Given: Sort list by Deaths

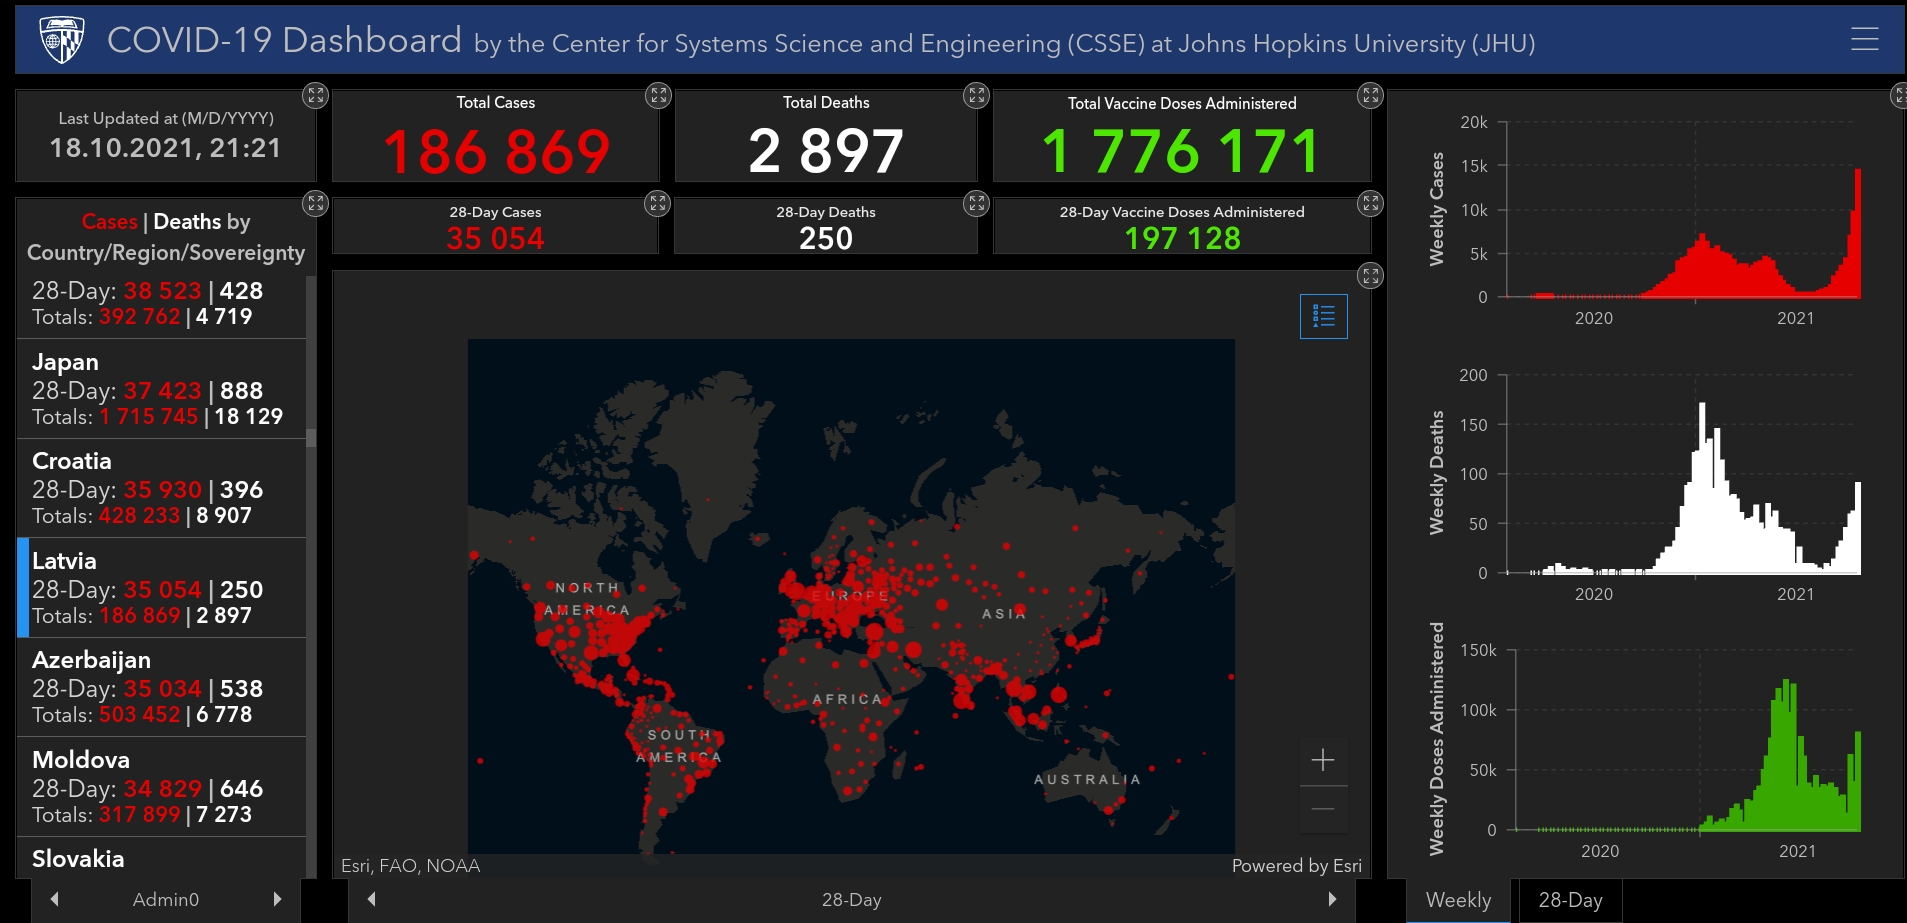Looking at the screenshot, I should [187, 222].
